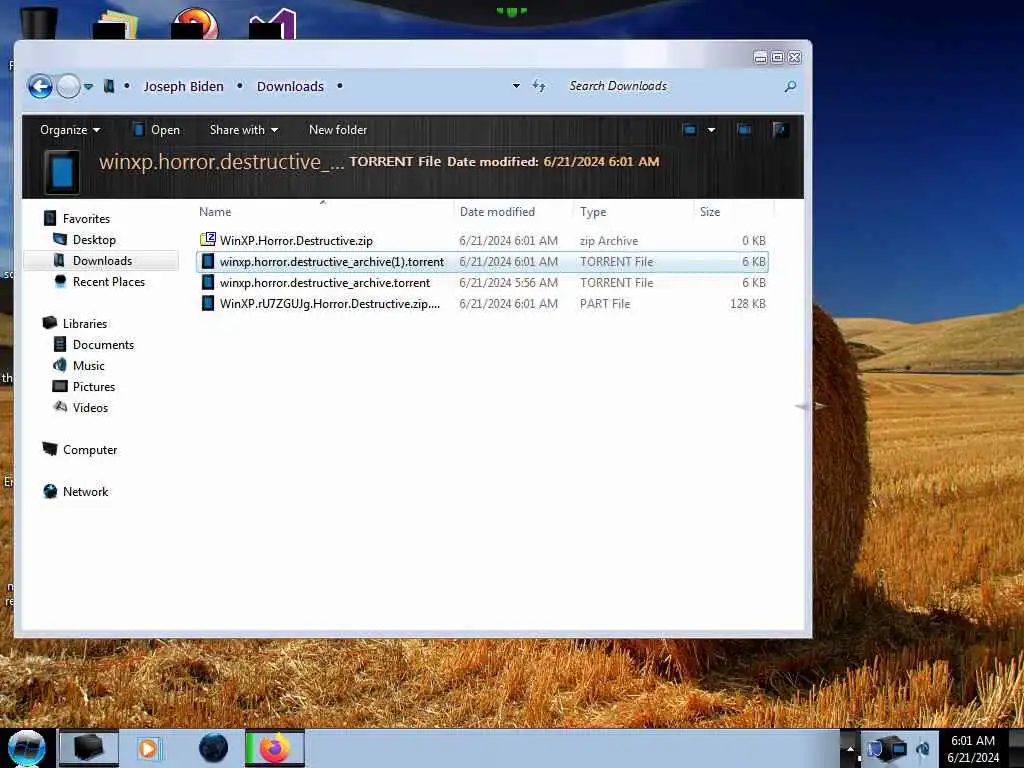Viewport: 1024px width, 768px height.
Task: Switch to Firefox in the taskbar
Action: 275,748
